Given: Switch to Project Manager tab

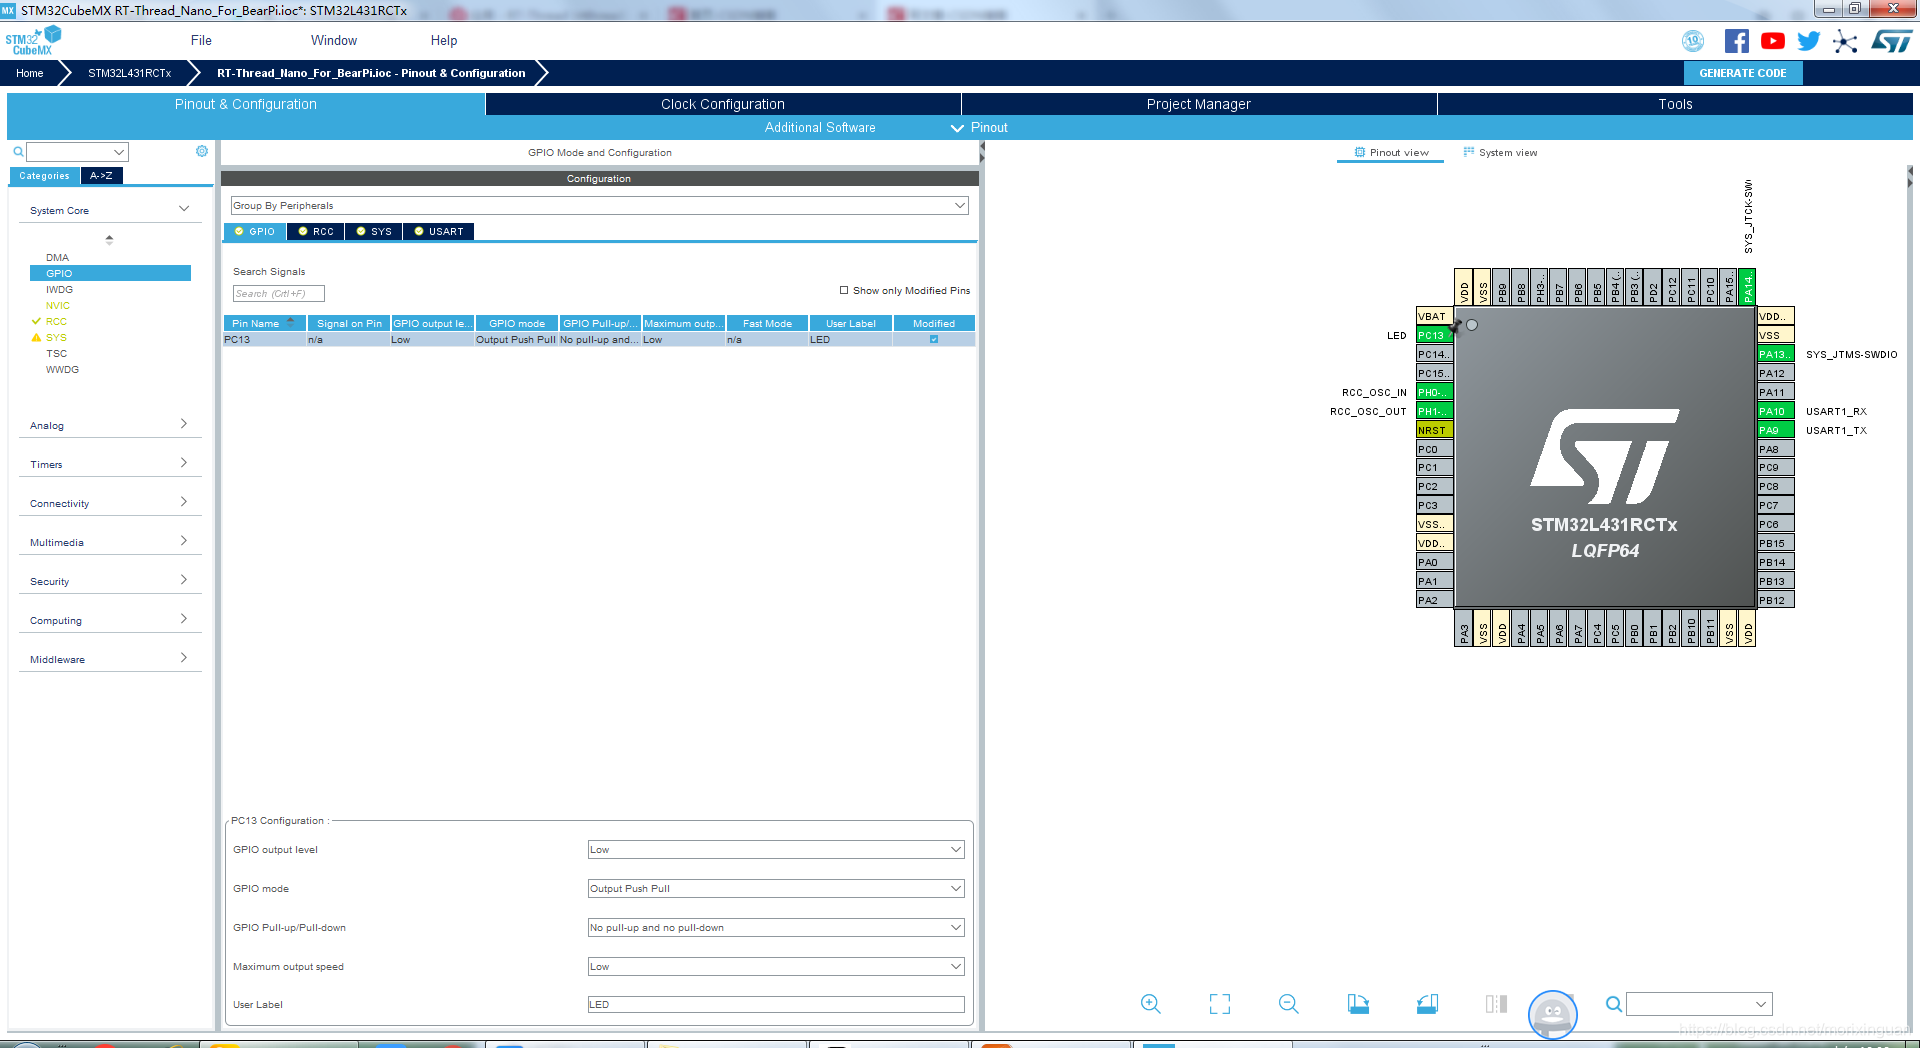Looking at the screenshot, I should click(1199, 104).
